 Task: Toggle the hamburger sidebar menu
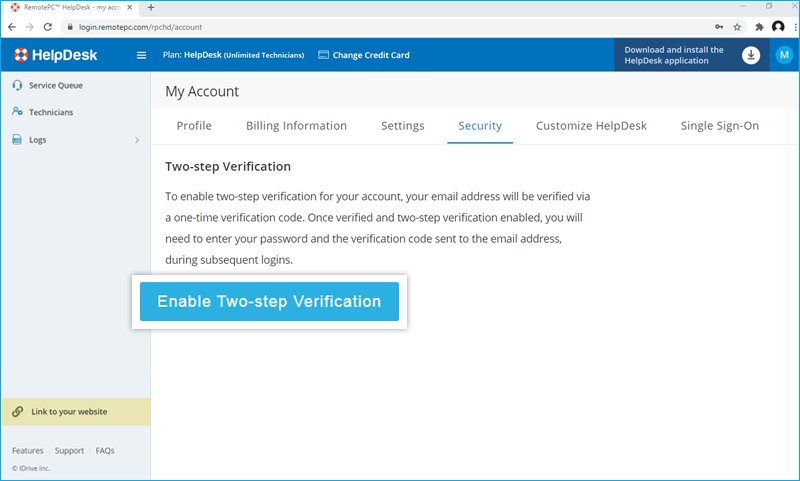click(141, 55)
